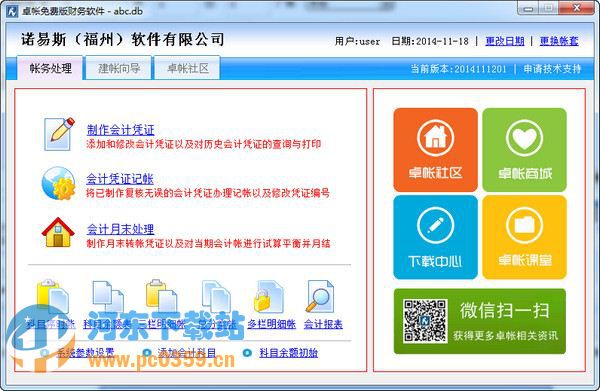Open the 多栏明细帐 text link

pyautogui.click(x=271, y=324)
